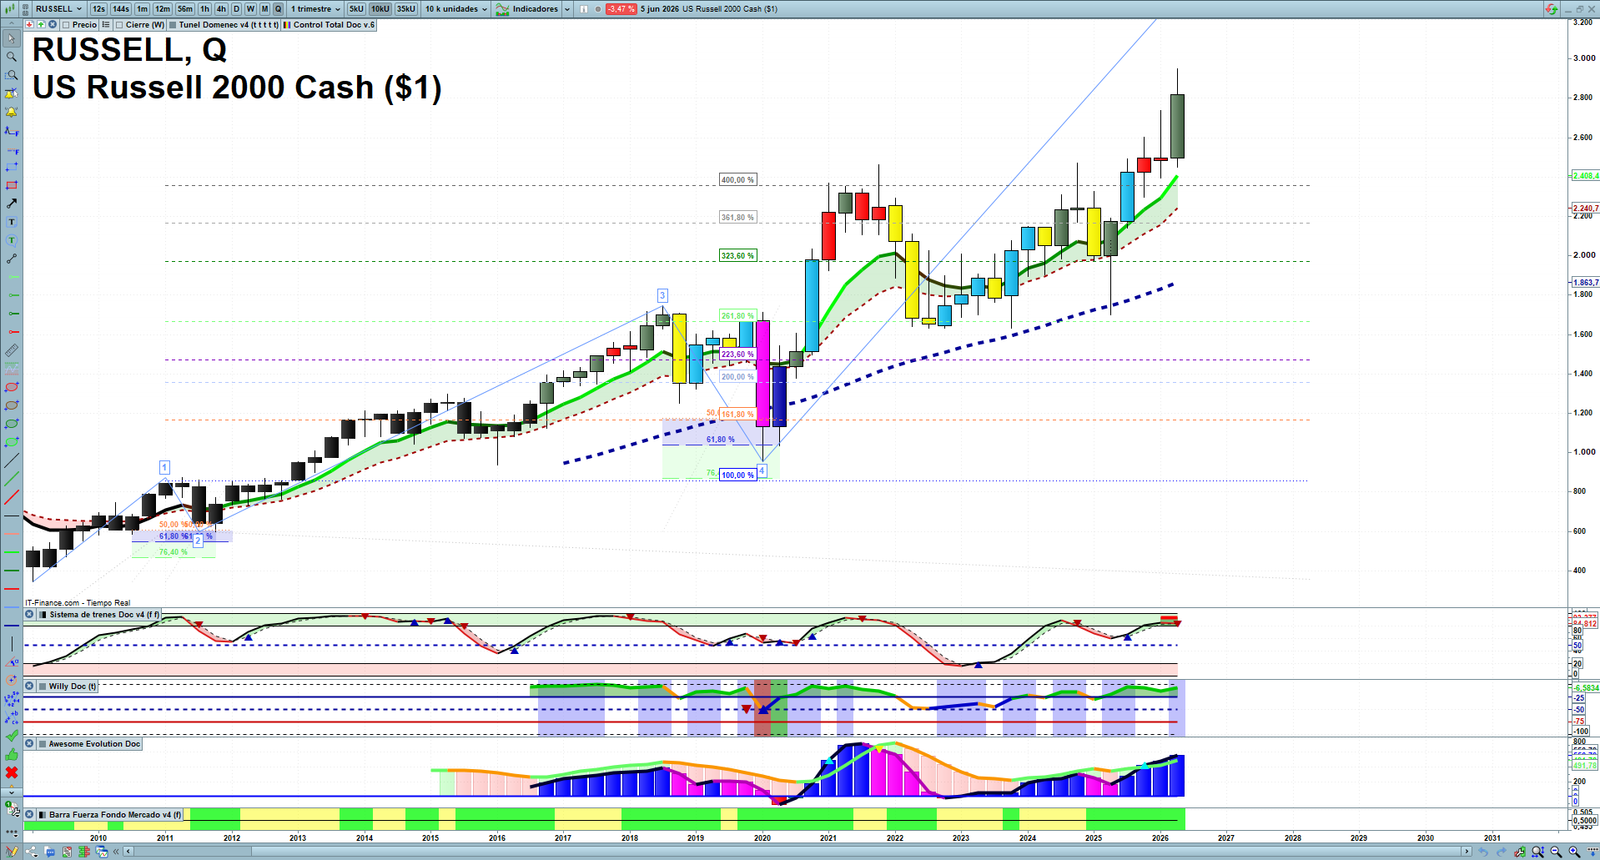Viewport: 1600px width, 860px height.
Task: Click the red X delete drawings icon
Action: coord(11,773)
